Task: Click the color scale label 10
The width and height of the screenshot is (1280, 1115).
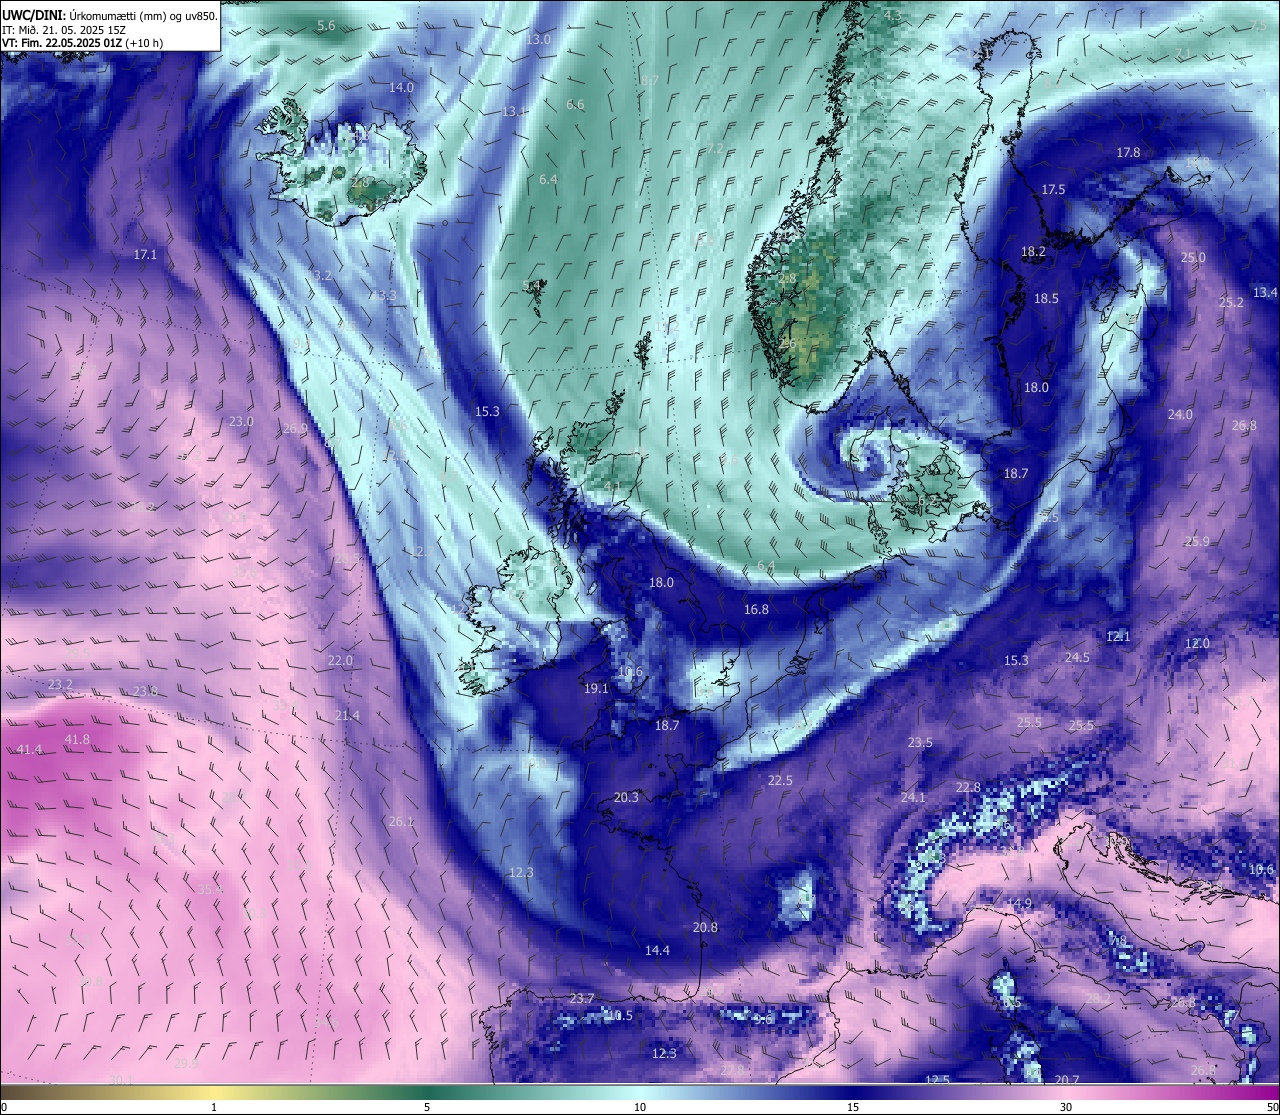Action: tap(640, 1107)
